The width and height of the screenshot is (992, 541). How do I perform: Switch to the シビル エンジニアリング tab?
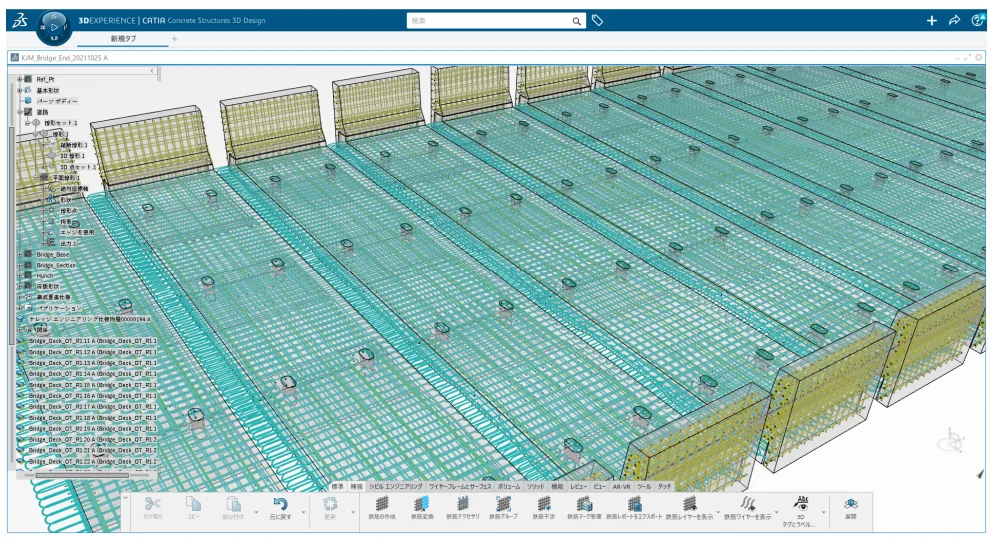pyautogui.click(x=396, y=486)
